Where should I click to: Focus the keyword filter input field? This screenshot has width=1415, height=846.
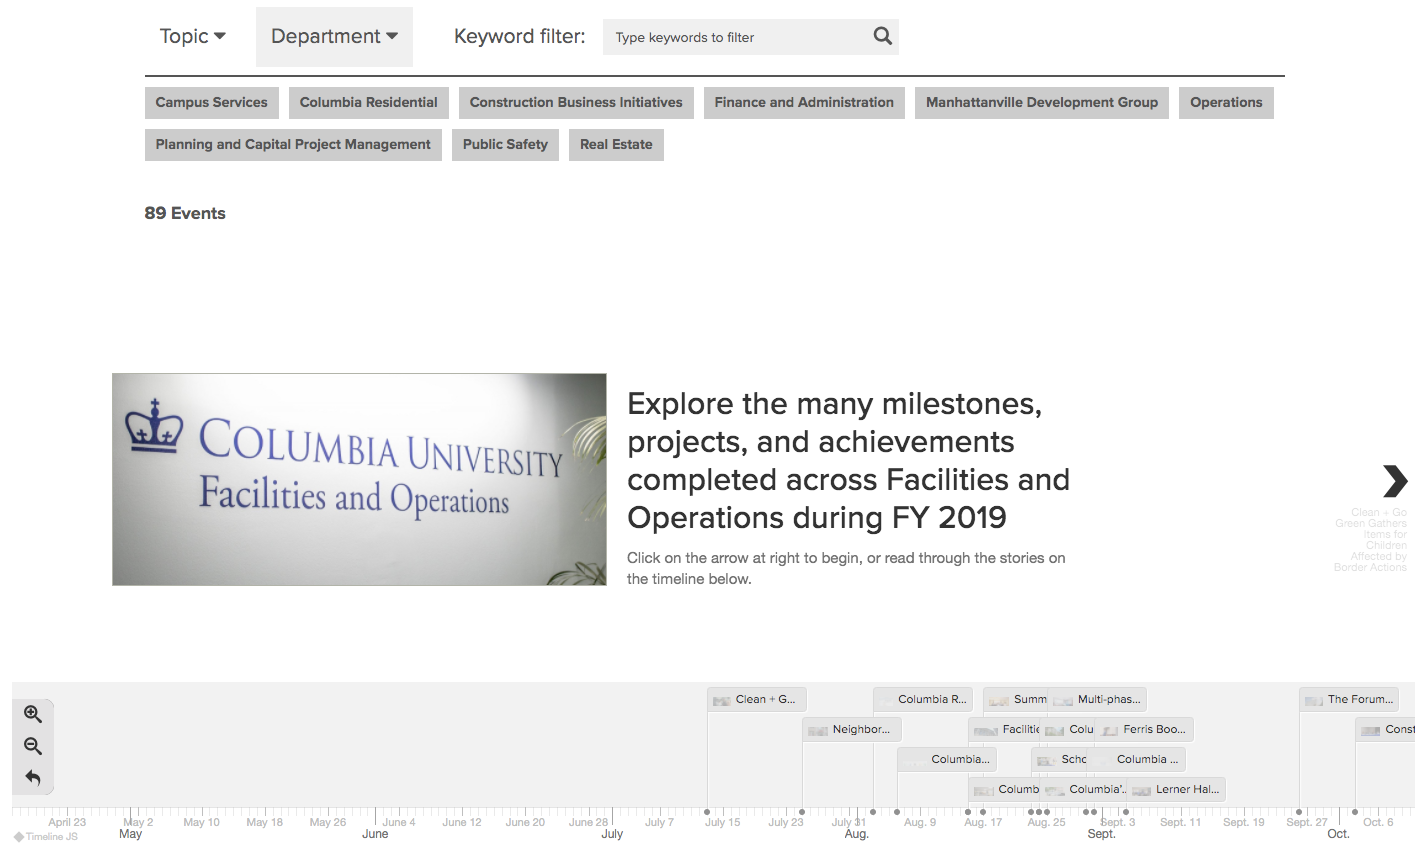(736, 37)
